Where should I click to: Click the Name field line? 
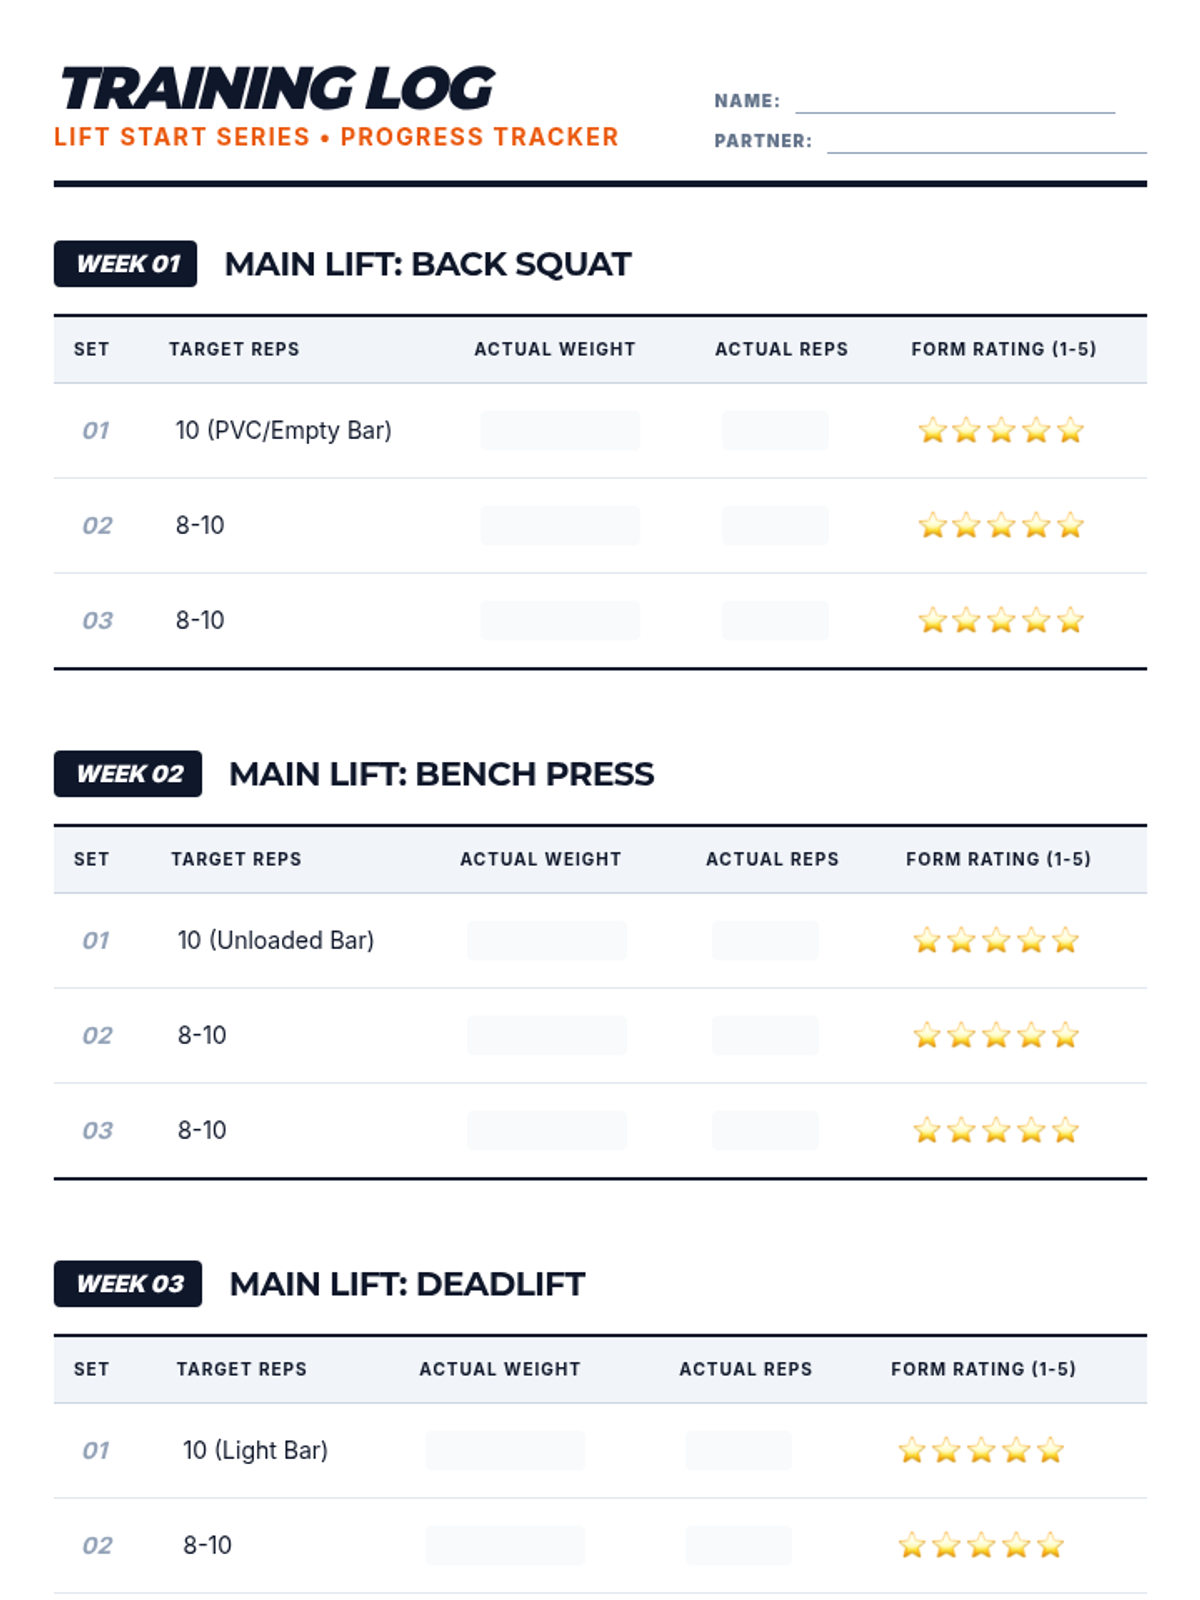pos(955,102)
